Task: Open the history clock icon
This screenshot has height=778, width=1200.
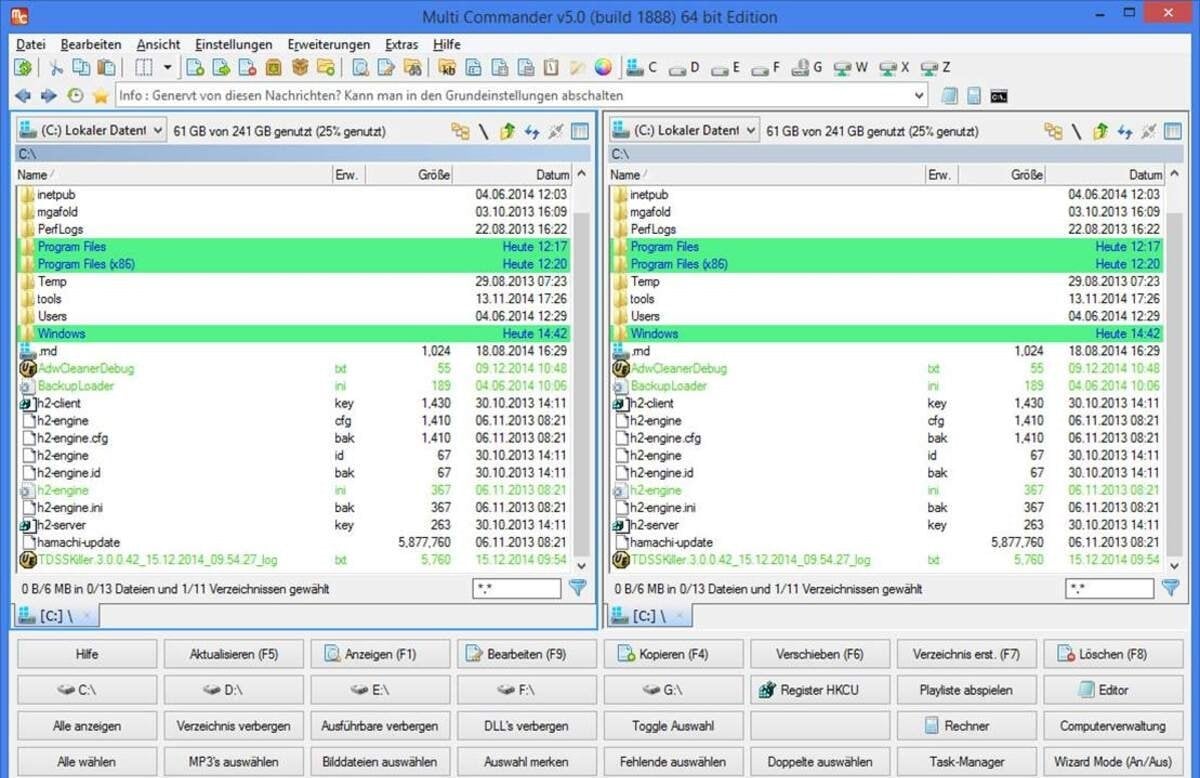Action: pyautogui.click(x=75, y=96)
